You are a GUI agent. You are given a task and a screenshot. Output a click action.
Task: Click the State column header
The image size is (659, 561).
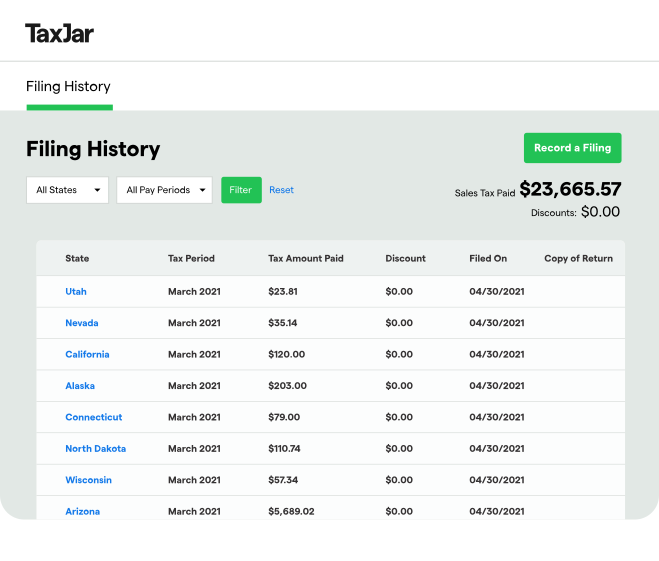click(77, 258)
